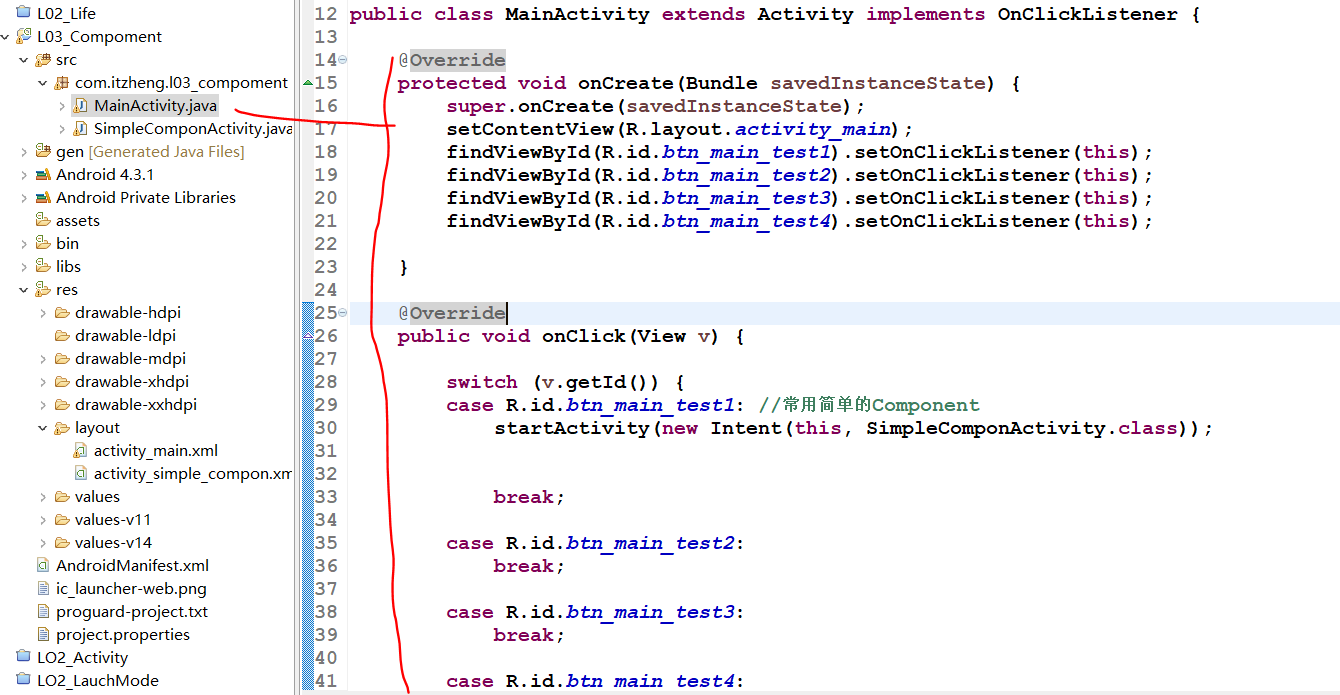Click the assets folder icon
This screenshot has width=1340, height=695.
43,220
